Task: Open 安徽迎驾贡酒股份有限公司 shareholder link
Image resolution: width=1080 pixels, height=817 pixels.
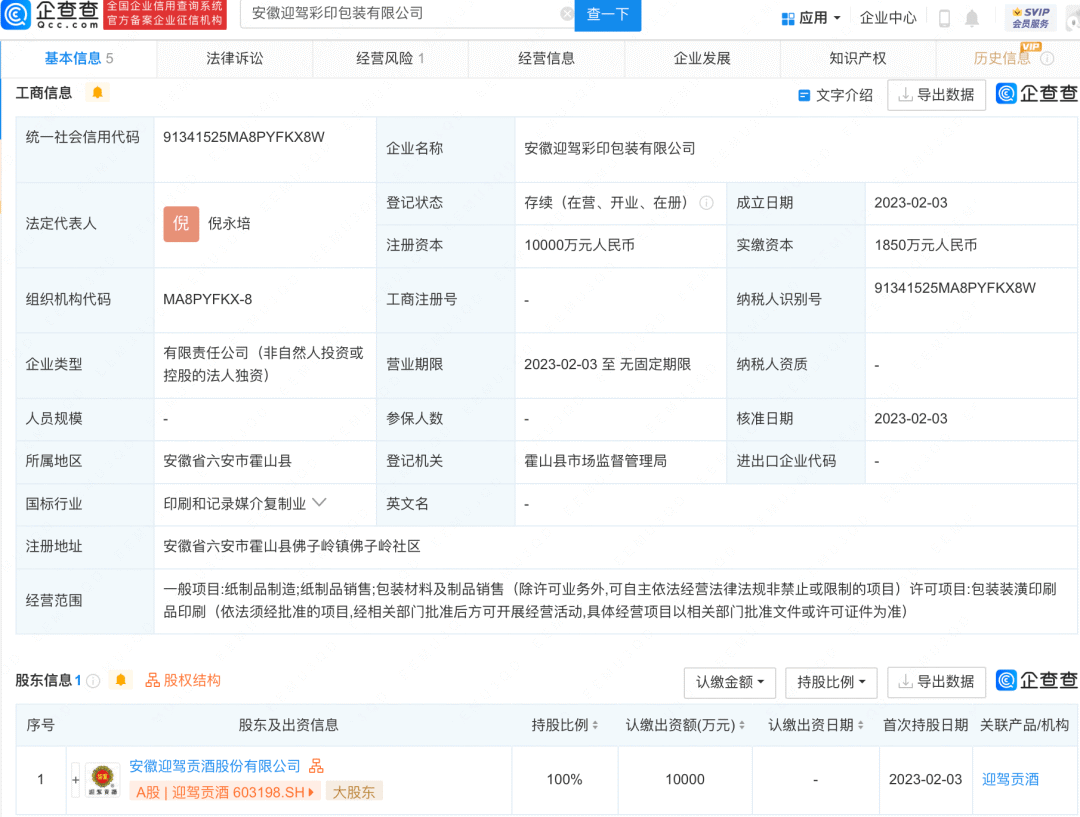Action: (215, 766)
